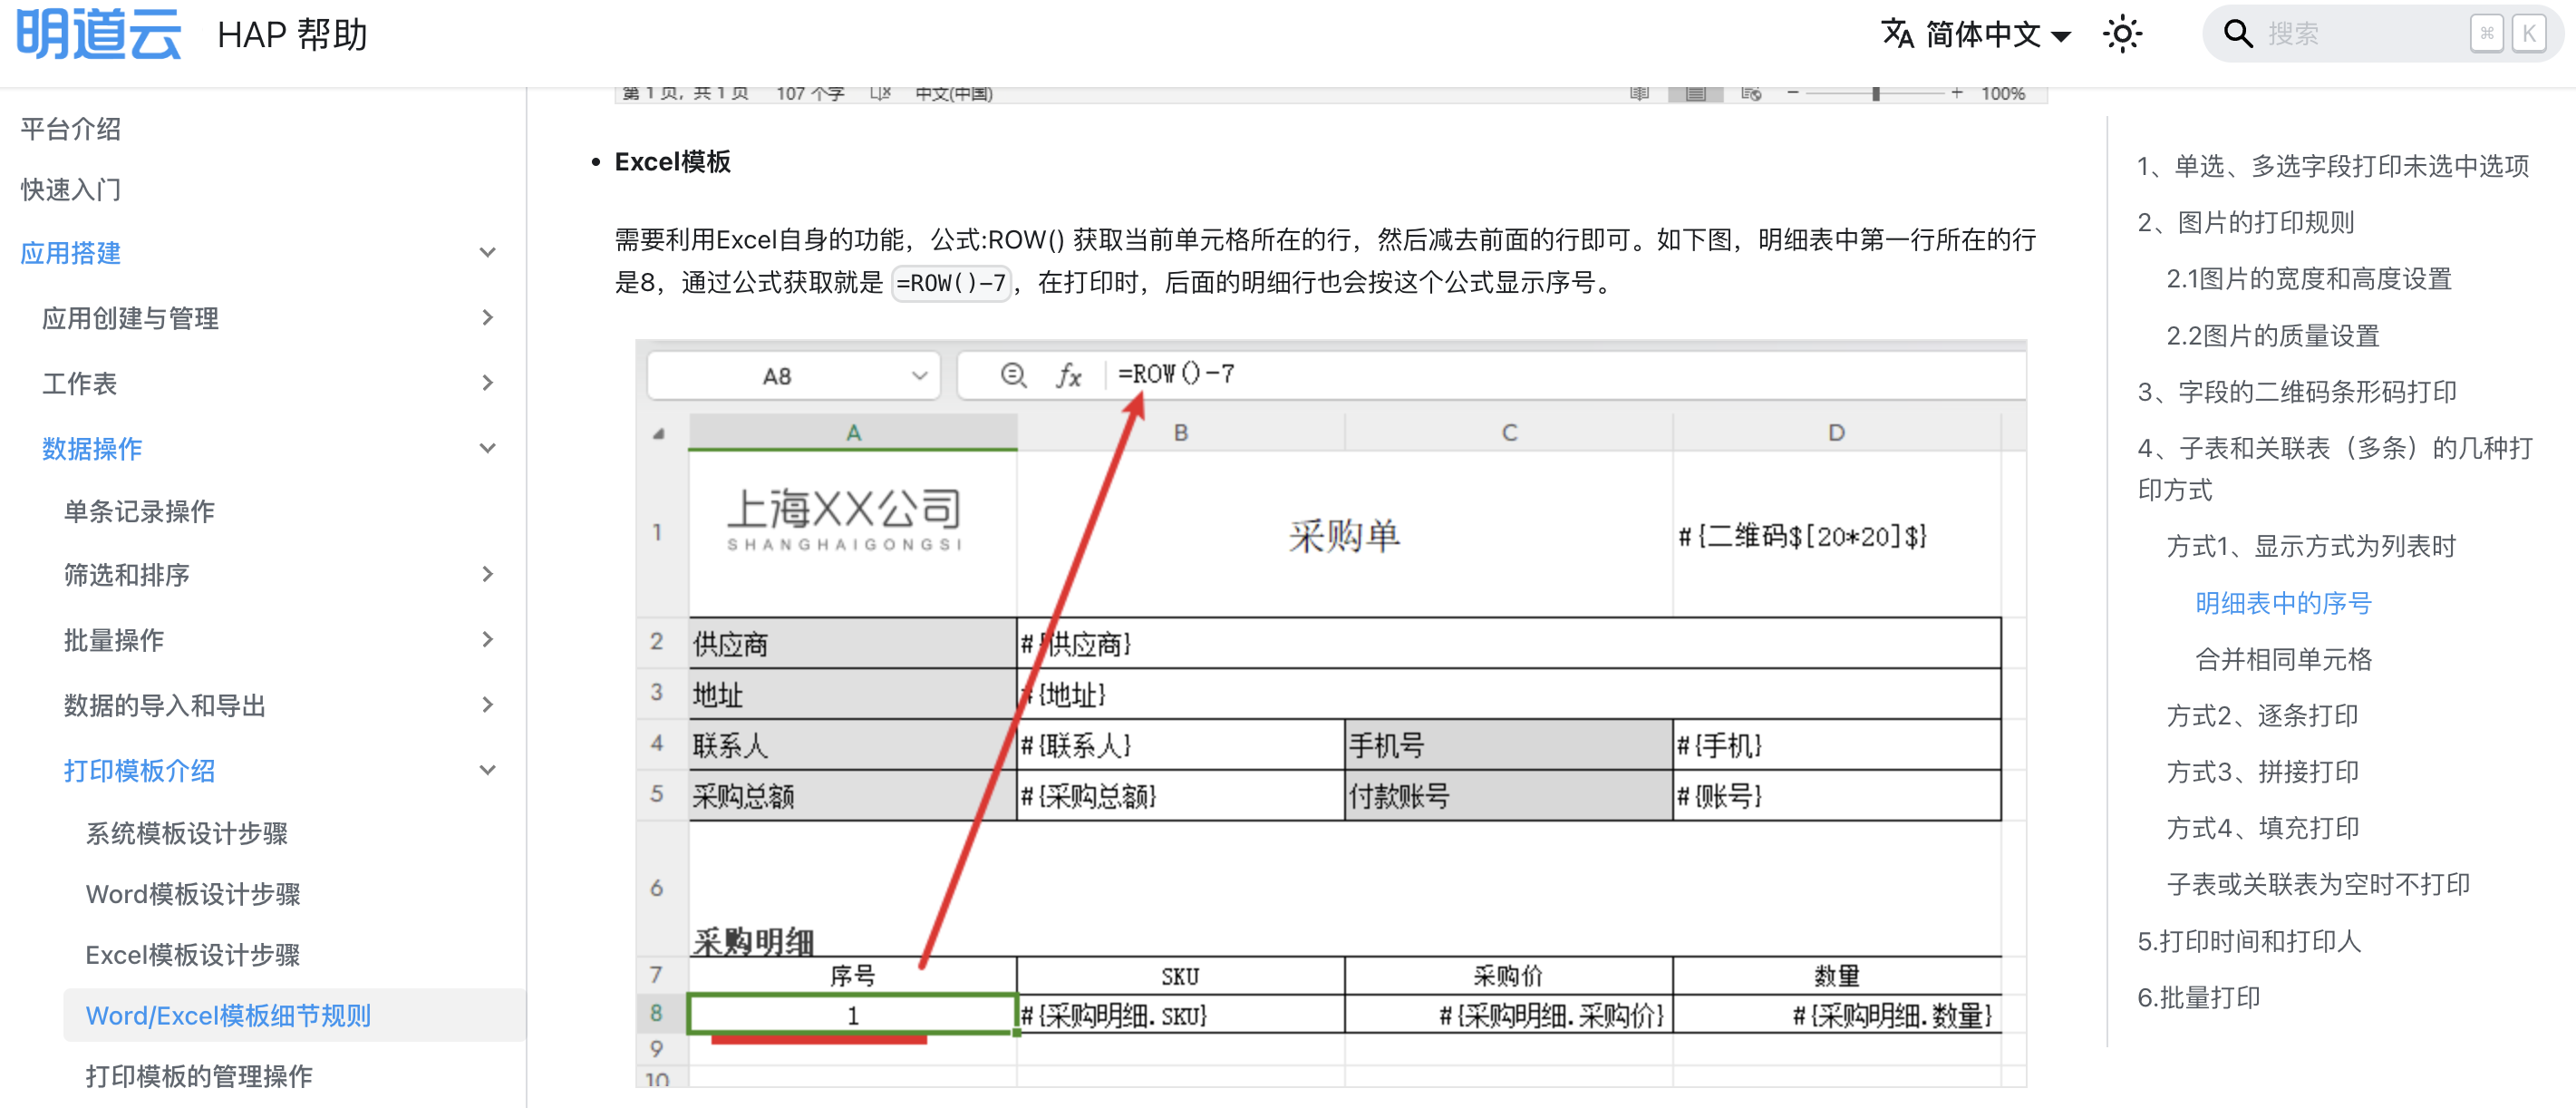Toggle the light/dark mode sun icon
Viewport: 2576px width, 1108px height.
(2121, 34)
